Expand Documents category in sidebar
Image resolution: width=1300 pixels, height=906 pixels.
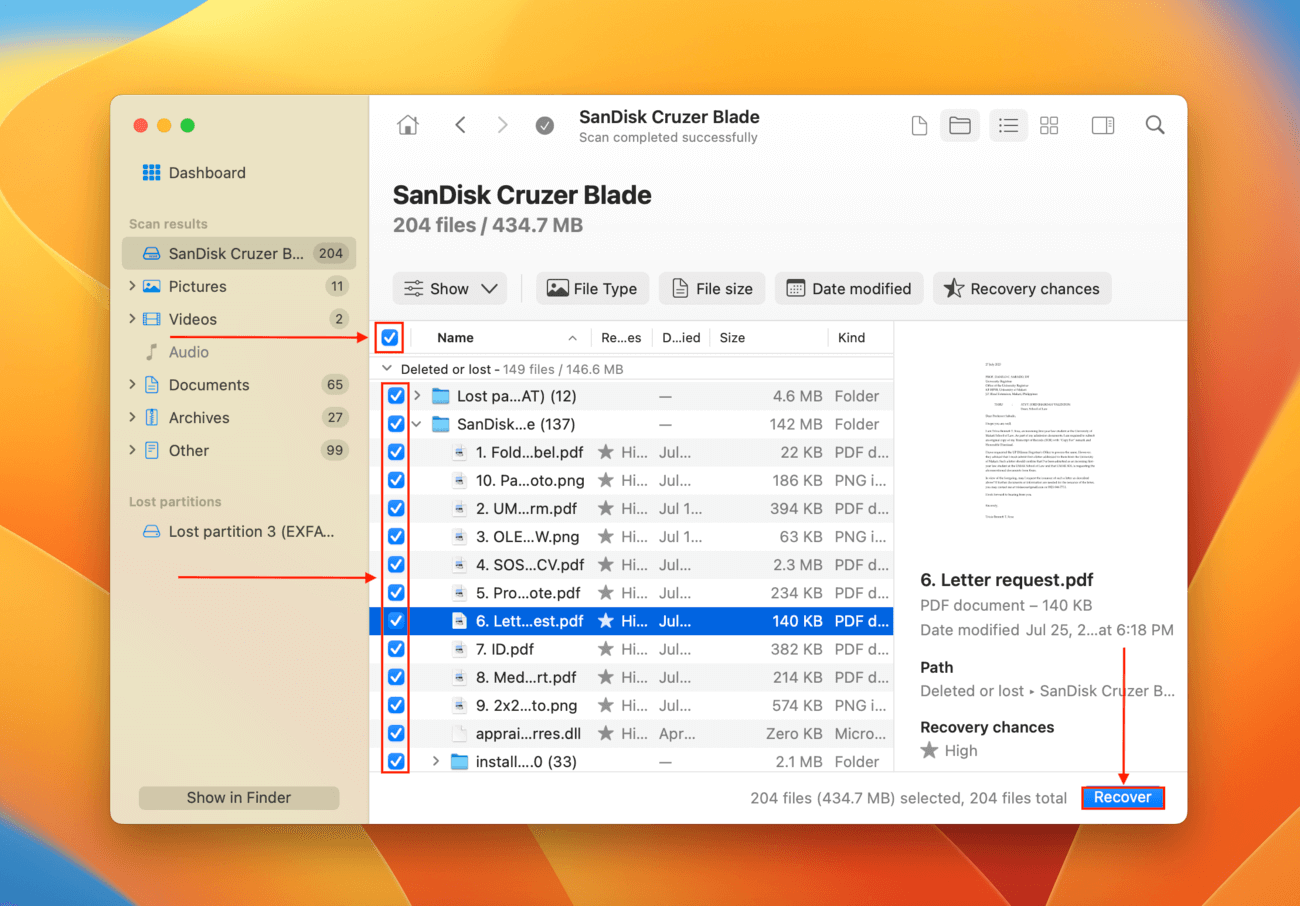[132, 385]
